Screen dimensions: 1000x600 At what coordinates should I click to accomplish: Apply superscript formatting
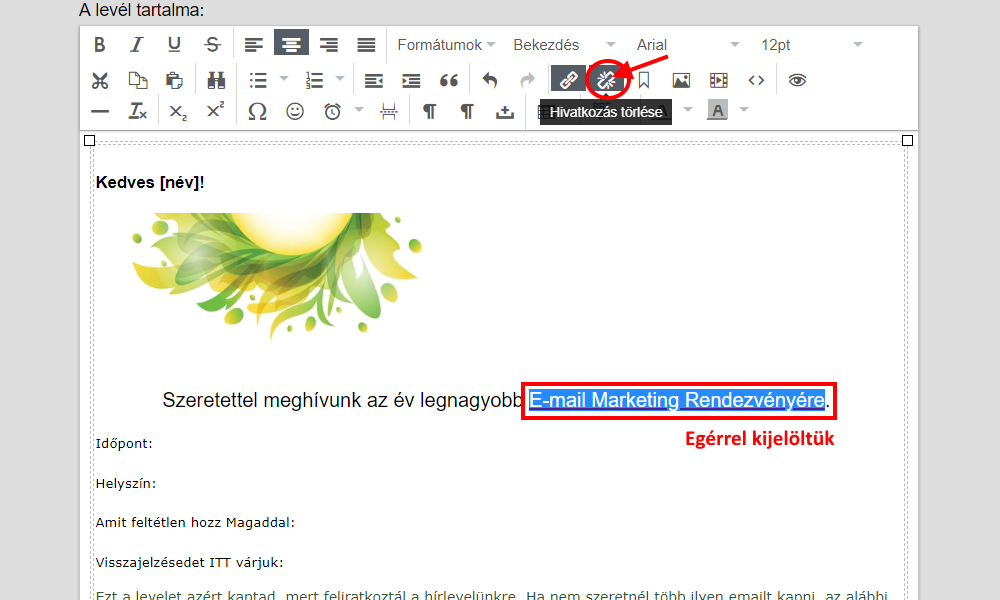coord(216,110)
